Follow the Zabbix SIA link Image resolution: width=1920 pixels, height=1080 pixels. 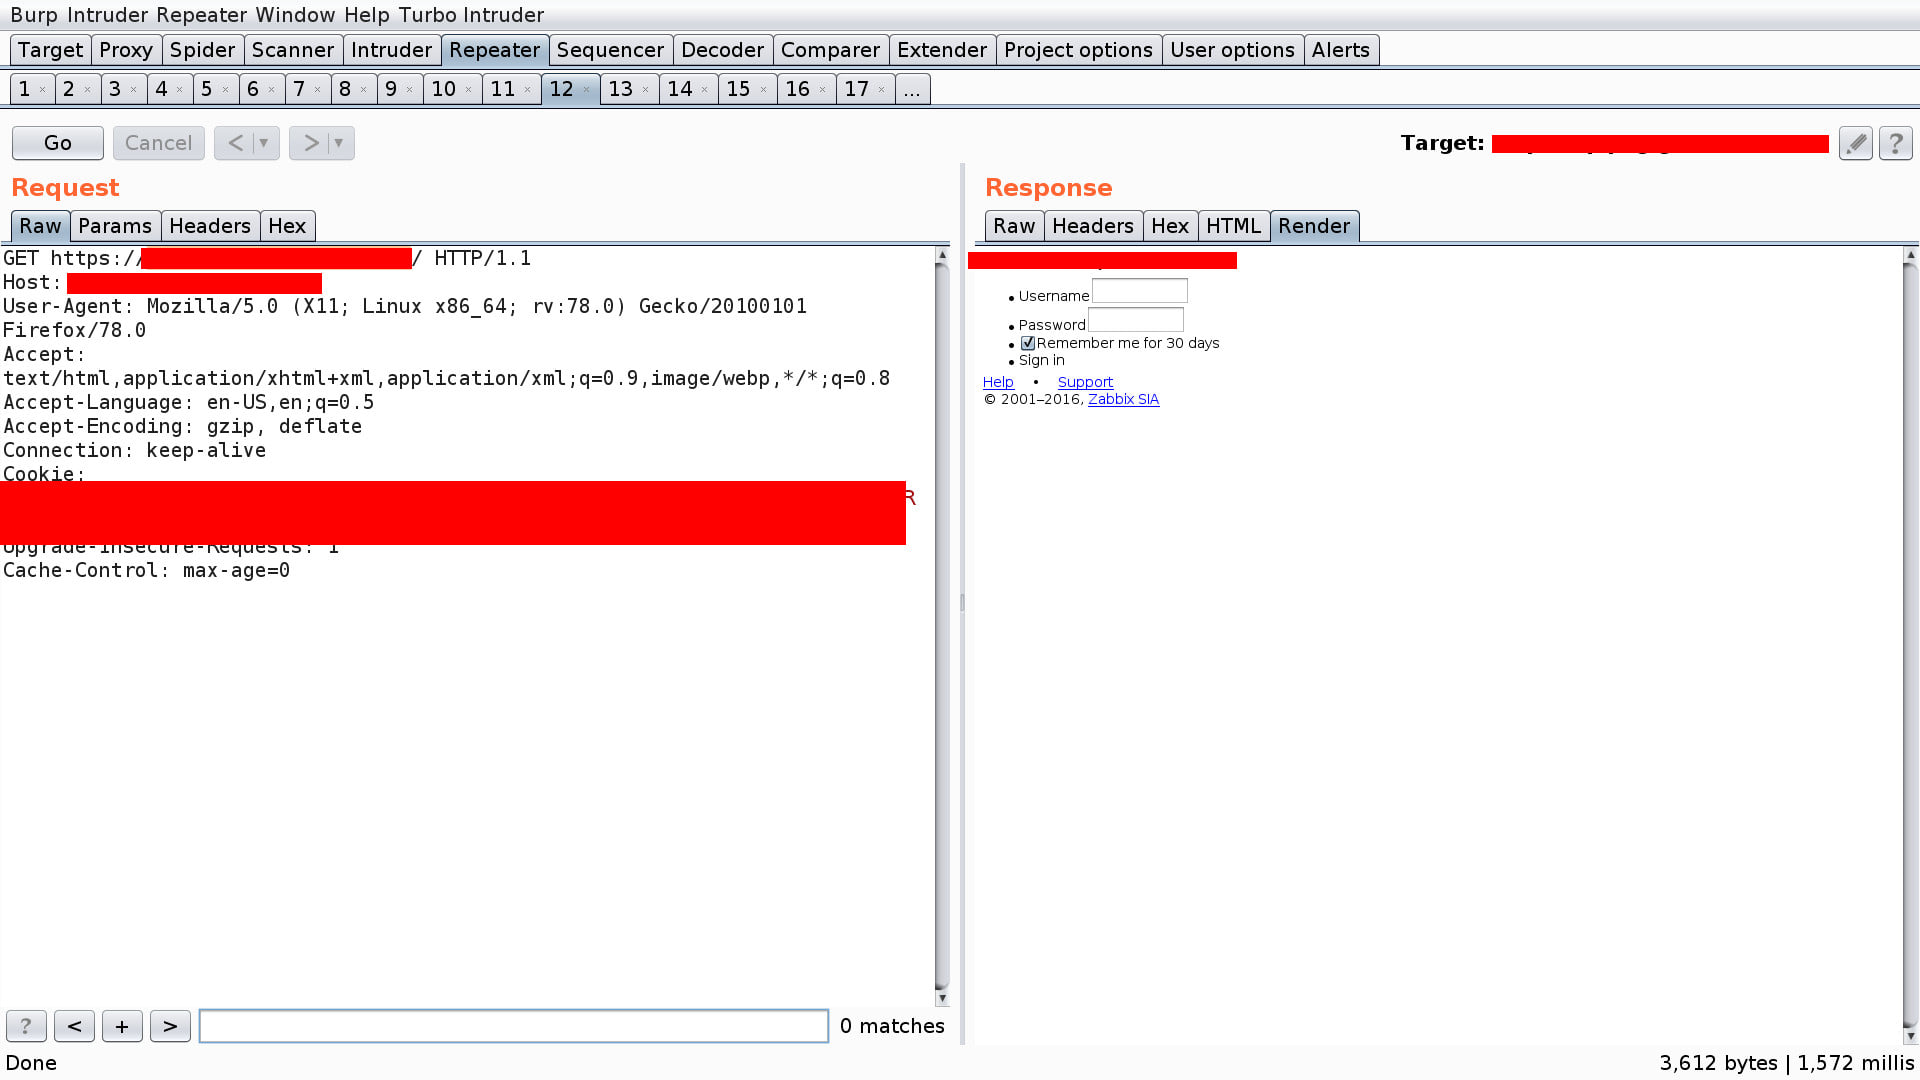coord(1123,399)
